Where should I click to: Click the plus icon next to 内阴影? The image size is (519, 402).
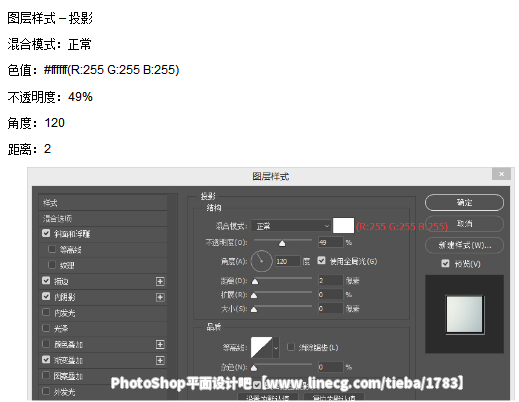(x=160, y=297)
